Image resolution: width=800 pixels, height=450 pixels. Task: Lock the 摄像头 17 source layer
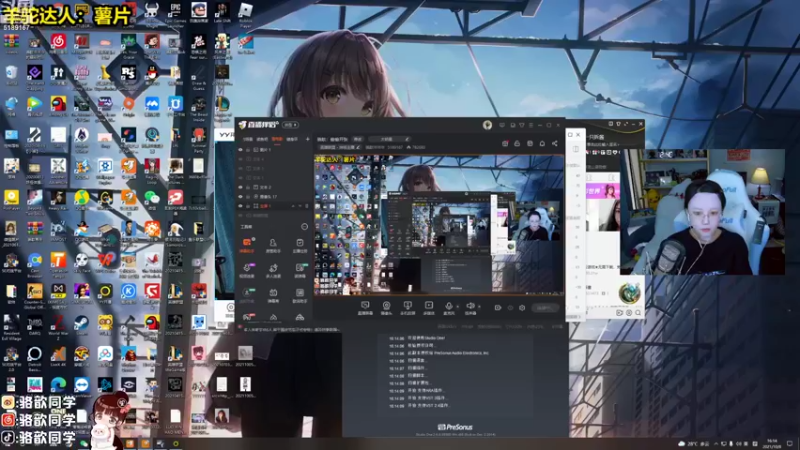[248, 196]
